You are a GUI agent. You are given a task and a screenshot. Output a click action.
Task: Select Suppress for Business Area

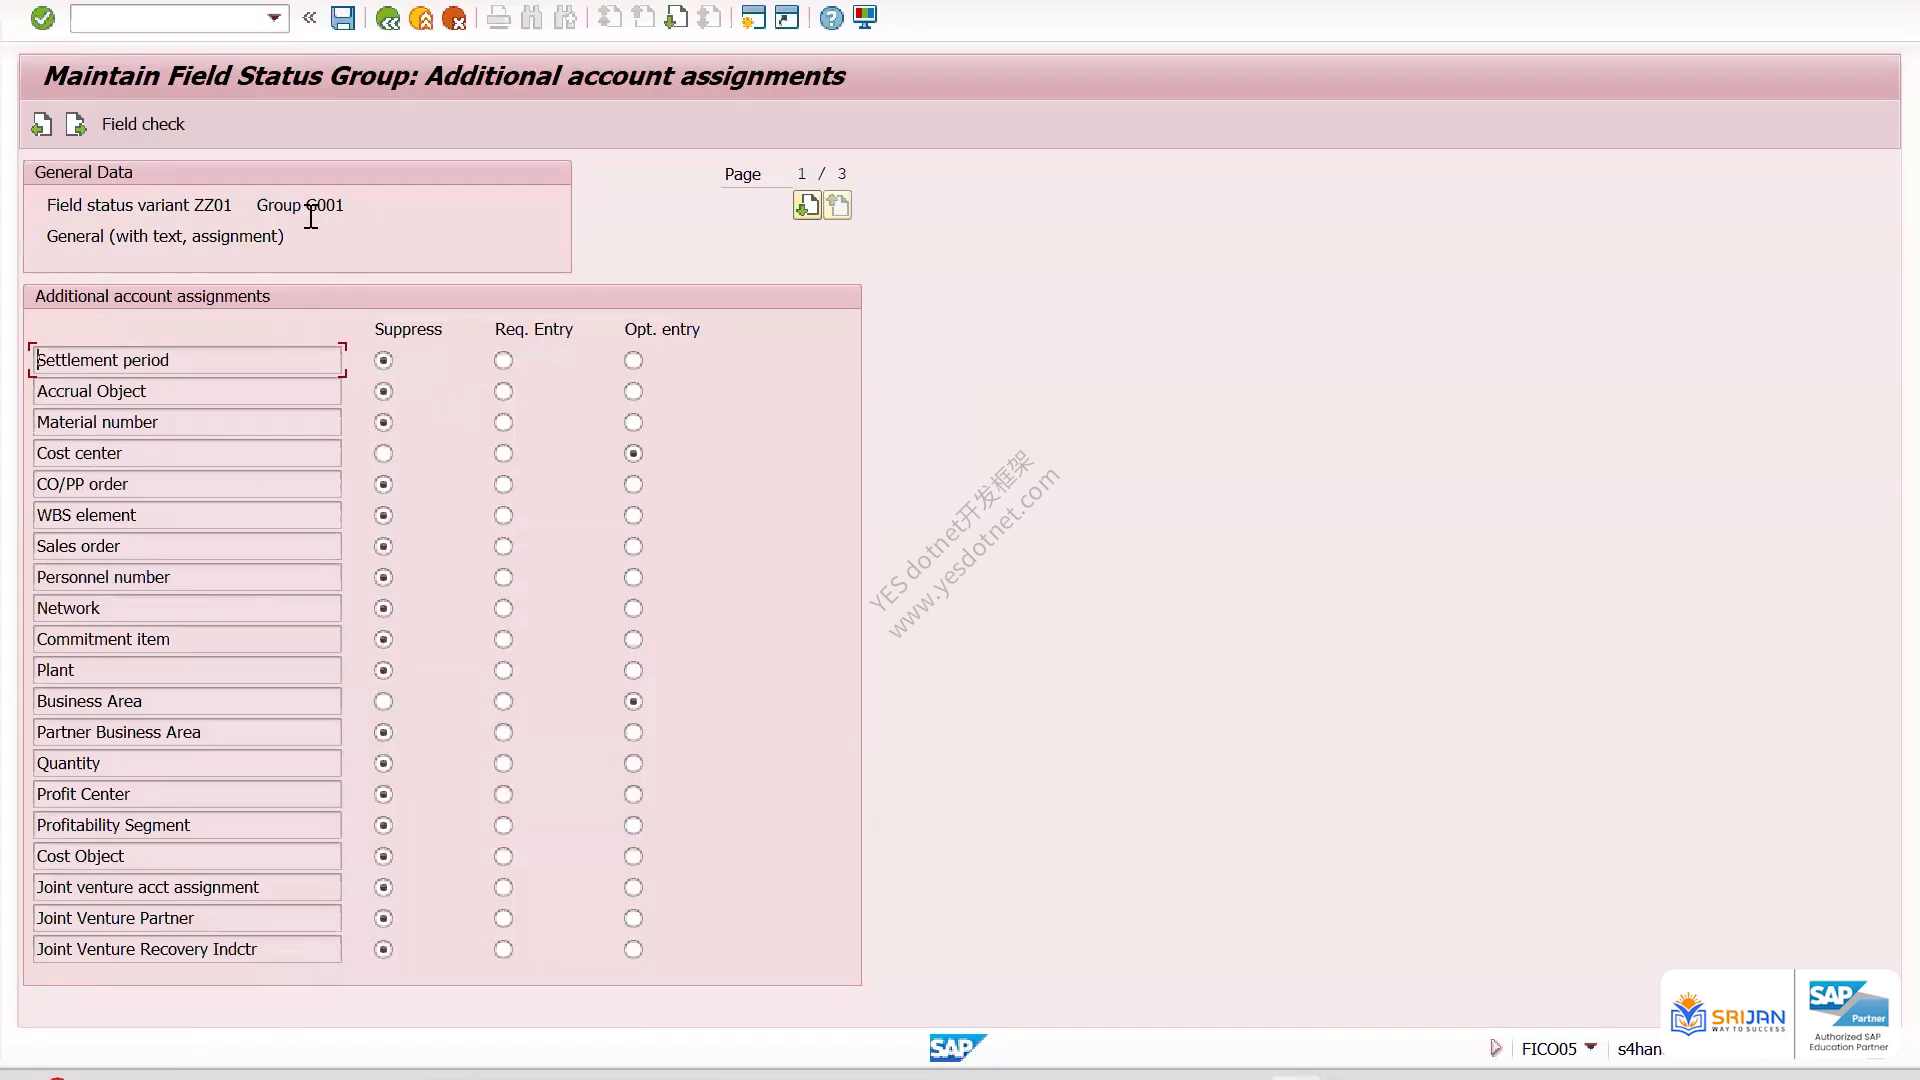(383, 701)
